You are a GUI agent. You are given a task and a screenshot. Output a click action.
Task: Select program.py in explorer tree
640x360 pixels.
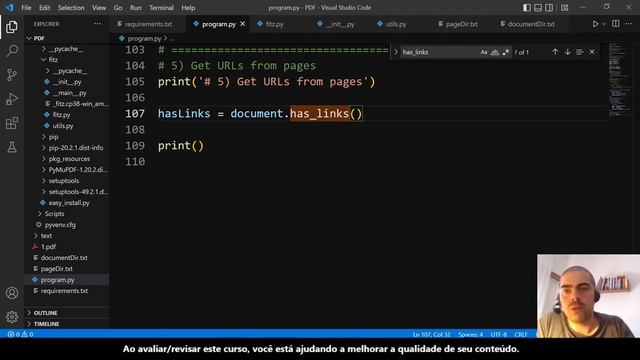point(67,280)
